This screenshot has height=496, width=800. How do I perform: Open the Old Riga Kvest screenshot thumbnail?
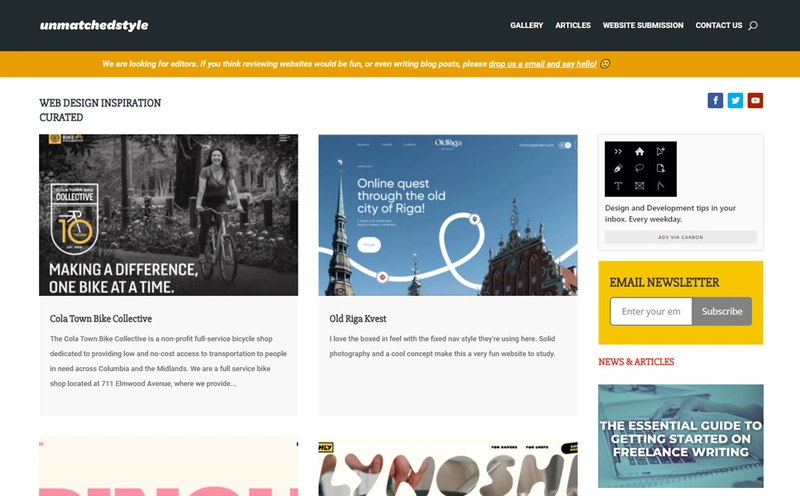[448, 215]
